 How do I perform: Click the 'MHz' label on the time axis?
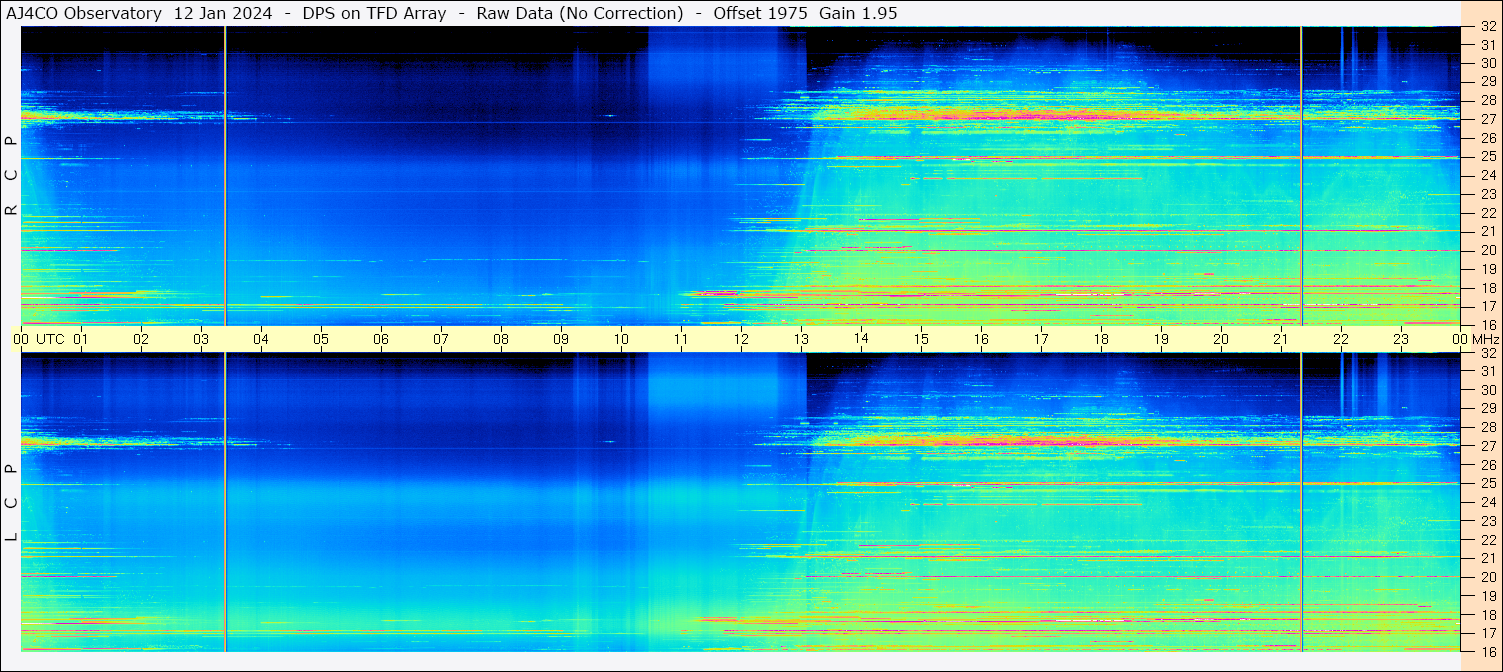tap(1485, 339)
